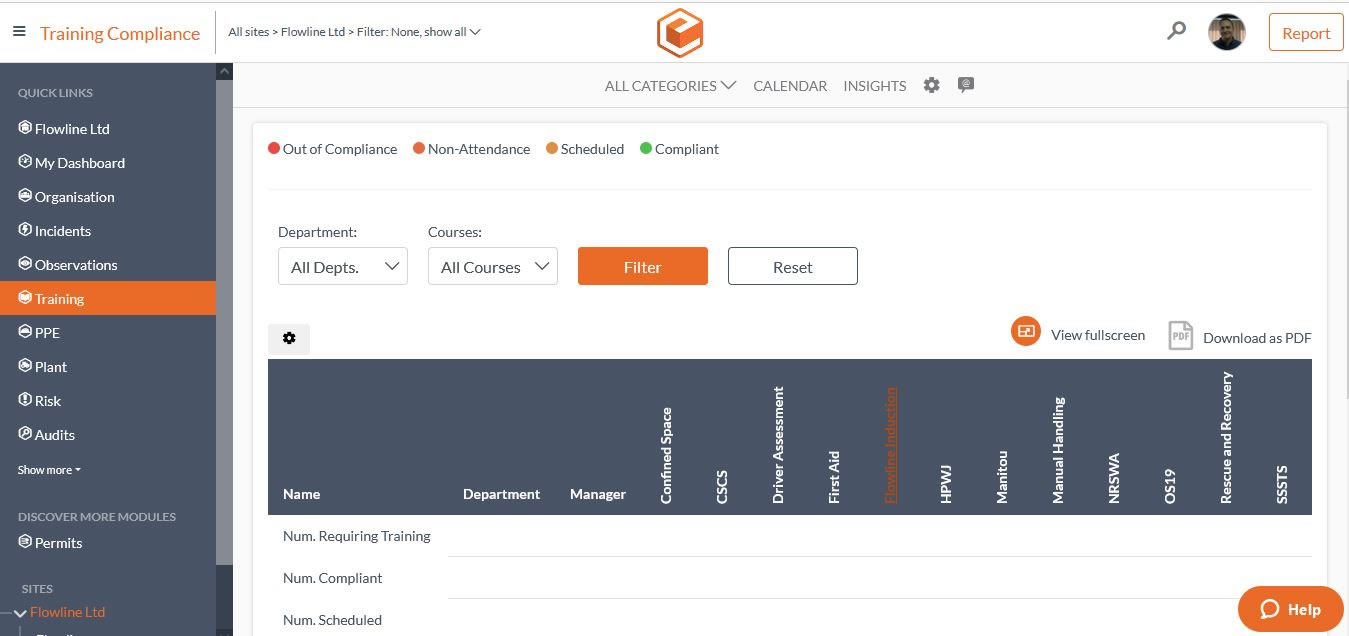Viewport: 1349px width, 636px height.
Task: Click the SSSTS column header
Action: (1283, 483)
